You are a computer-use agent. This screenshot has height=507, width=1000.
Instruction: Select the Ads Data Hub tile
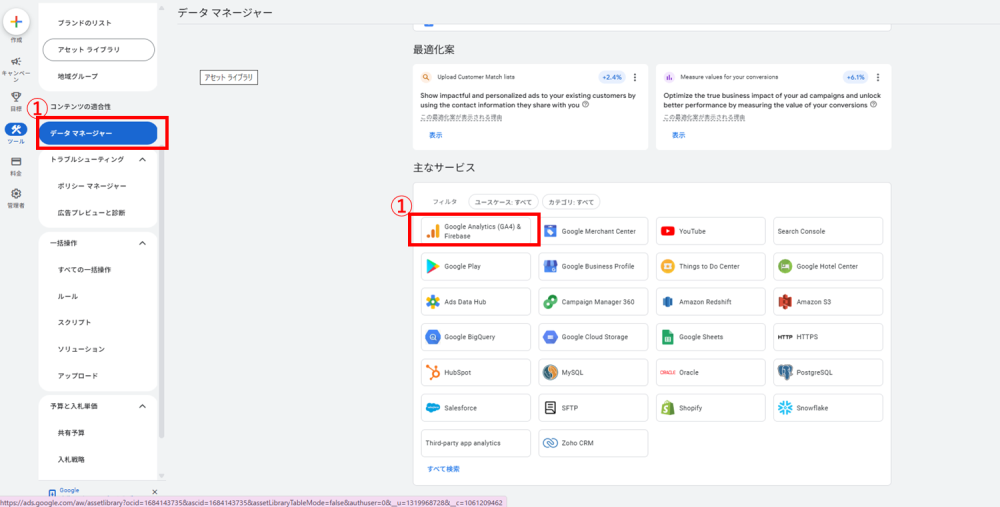pos(476,302)
